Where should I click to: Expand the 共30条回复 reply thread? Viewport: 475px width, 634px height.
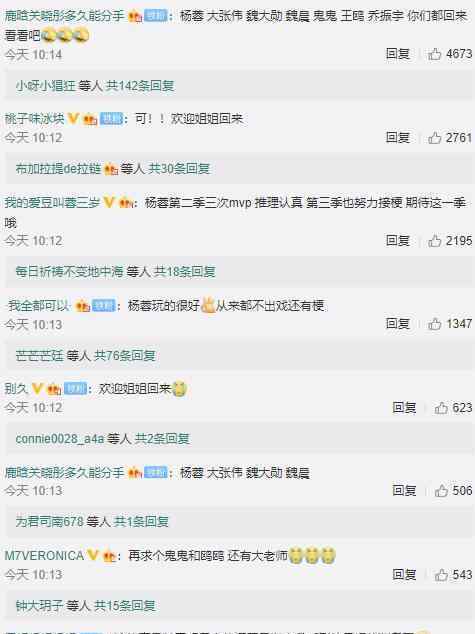[x=179, y=169]
